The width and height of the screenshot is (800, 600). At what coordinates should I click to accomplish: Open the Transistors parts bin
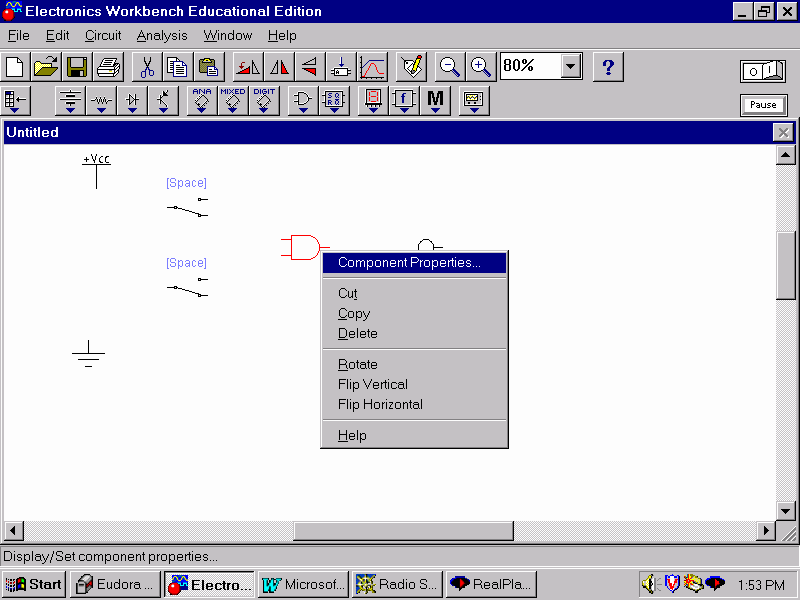click(x=163, y=101)
